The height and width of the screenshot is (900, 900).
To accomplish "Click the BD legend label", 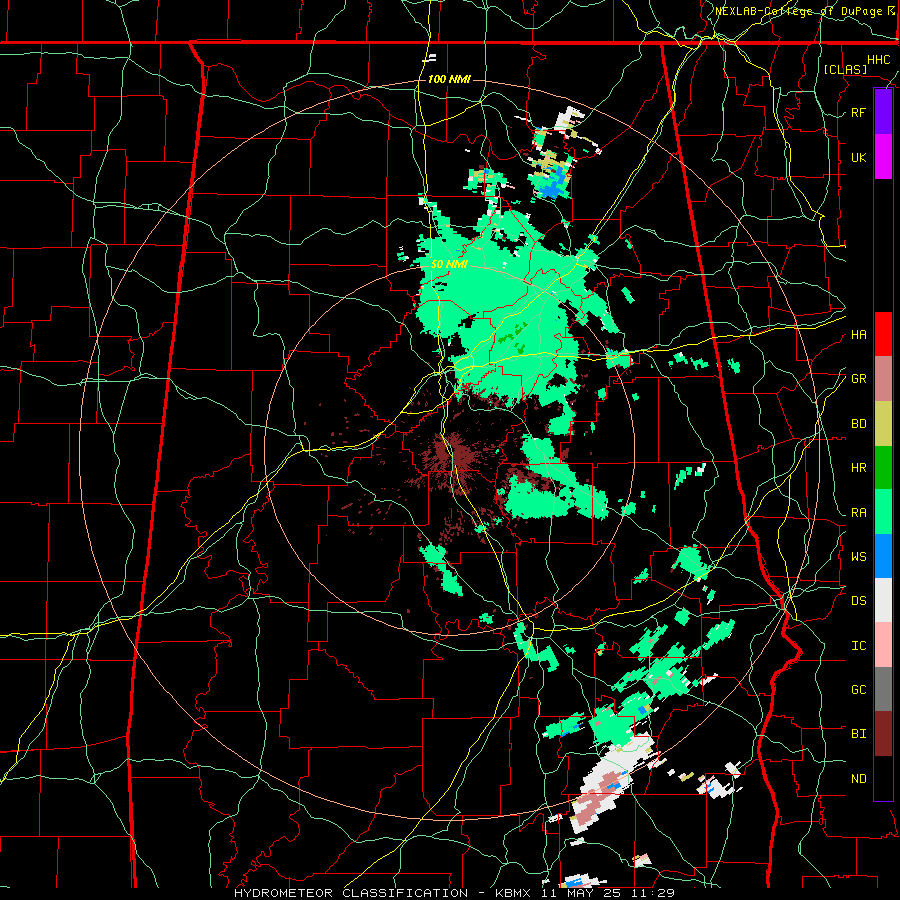I will point(858,424).
